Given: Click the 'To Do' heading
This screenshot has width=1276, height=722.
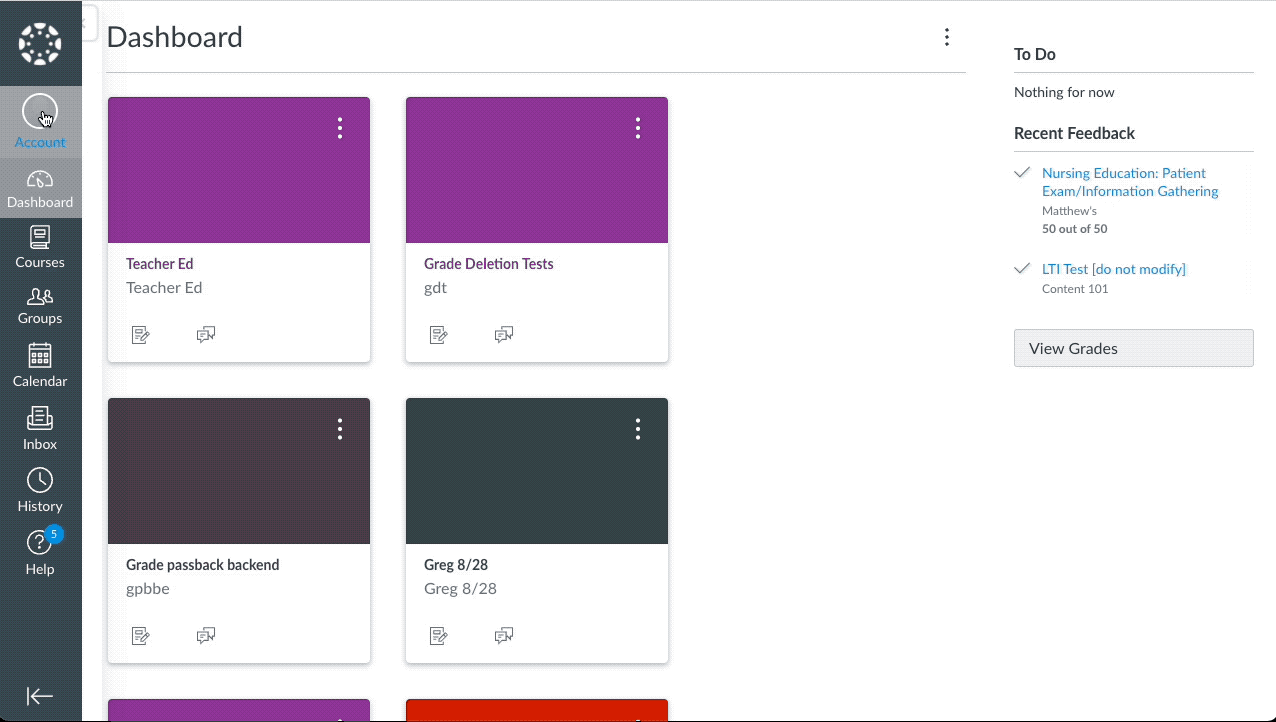Looking at the screenshot, I should pos(1035,54).
